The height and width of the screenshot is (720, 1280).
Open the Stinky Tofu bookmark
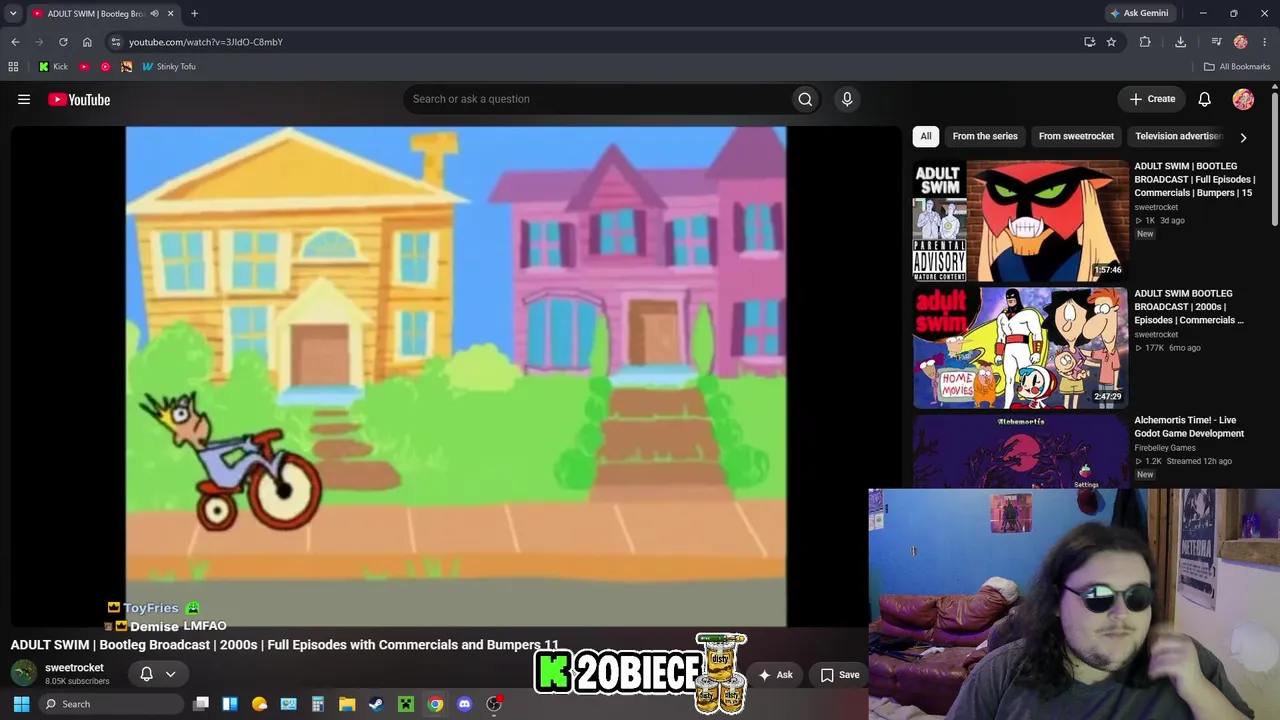(169, 67)
